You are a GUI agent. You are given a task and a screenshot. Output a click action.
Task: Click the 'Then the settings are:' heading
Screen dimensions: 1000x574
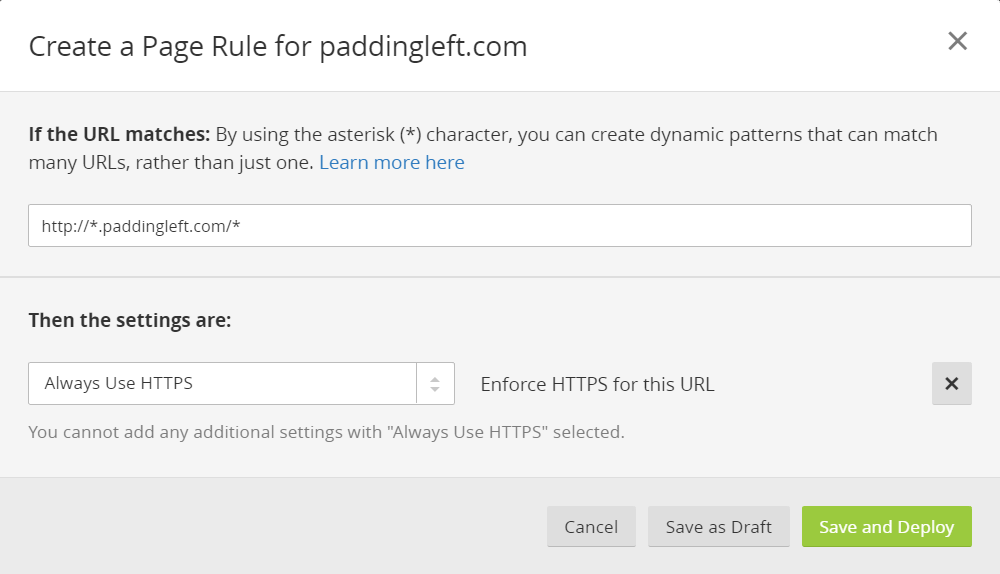pos(129,320)
